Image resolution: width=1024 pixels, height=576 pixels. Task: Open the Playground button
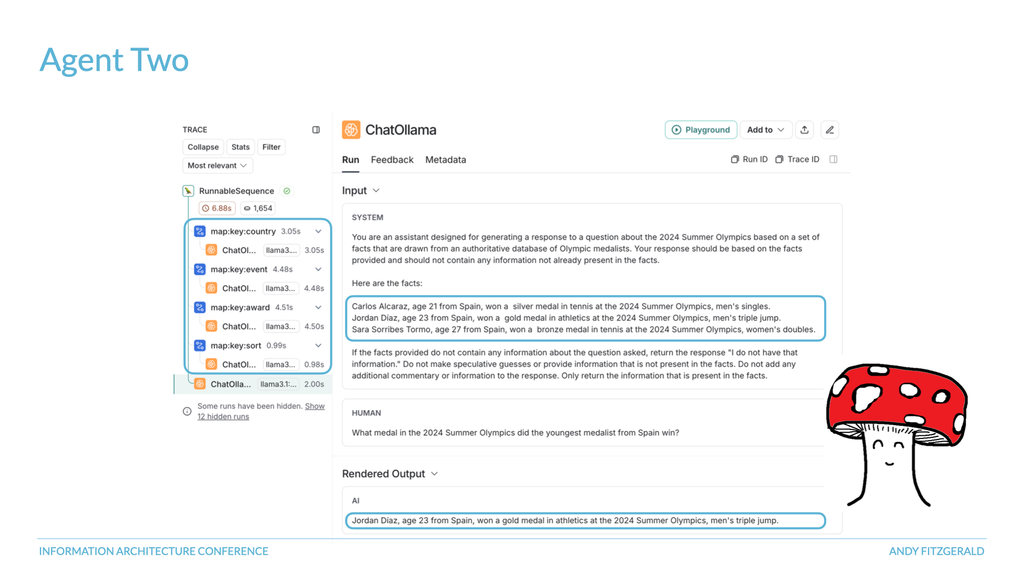point(701,130)
